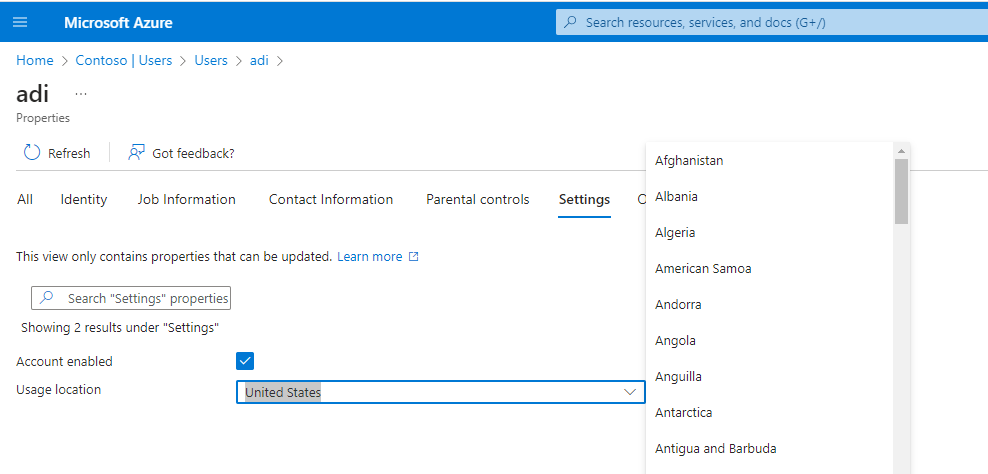Focus the Search resources, services, and docs field
Viewport: 988px width, 474px height.
tap(772, 22)
